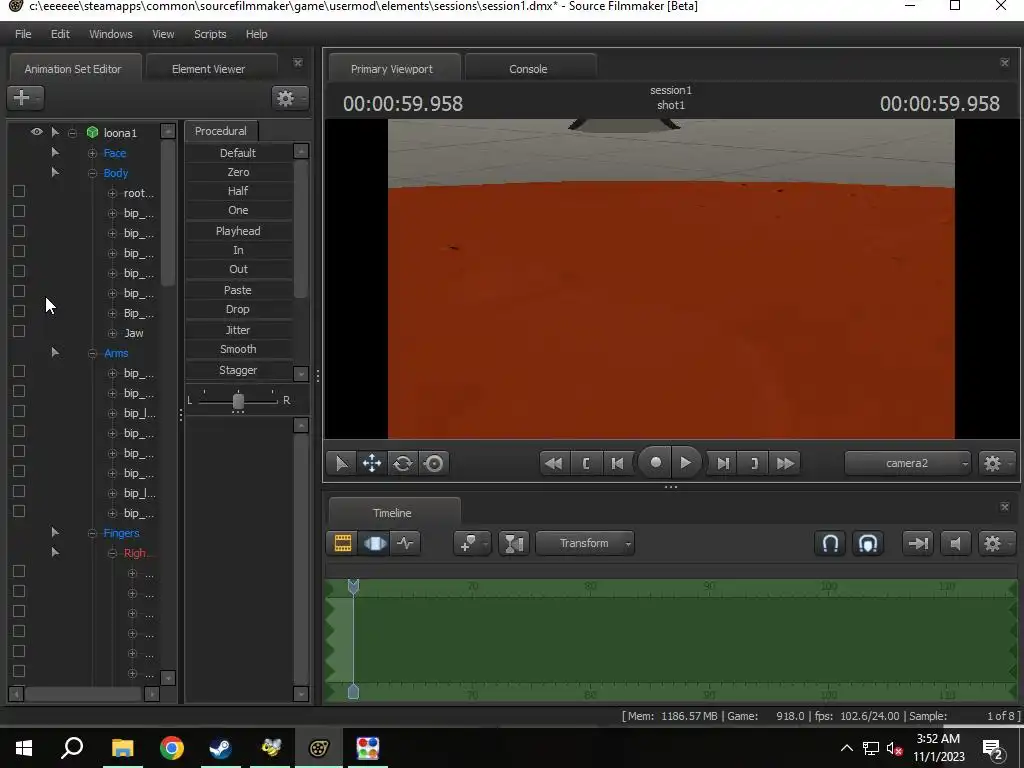Check the box beside the Bip_ row above Jaw
Viewport: 1024px width, 768px height.
[x=19, y=312]
